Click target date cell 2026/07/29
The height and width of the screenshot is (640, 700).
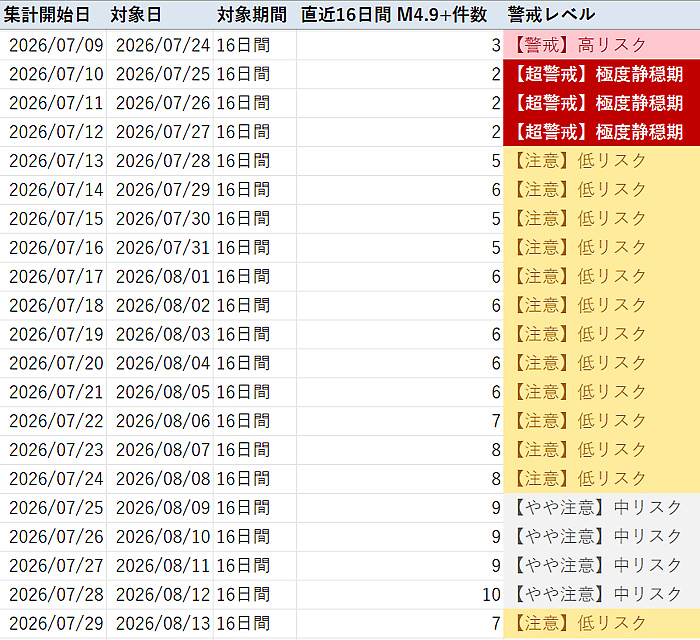coord(162,190)
